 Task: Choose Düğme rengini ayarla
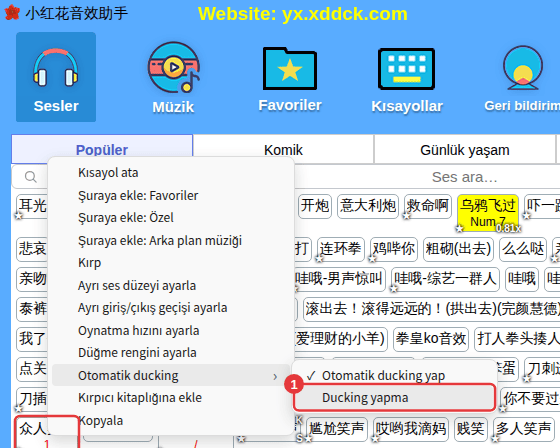pos(171,353)
